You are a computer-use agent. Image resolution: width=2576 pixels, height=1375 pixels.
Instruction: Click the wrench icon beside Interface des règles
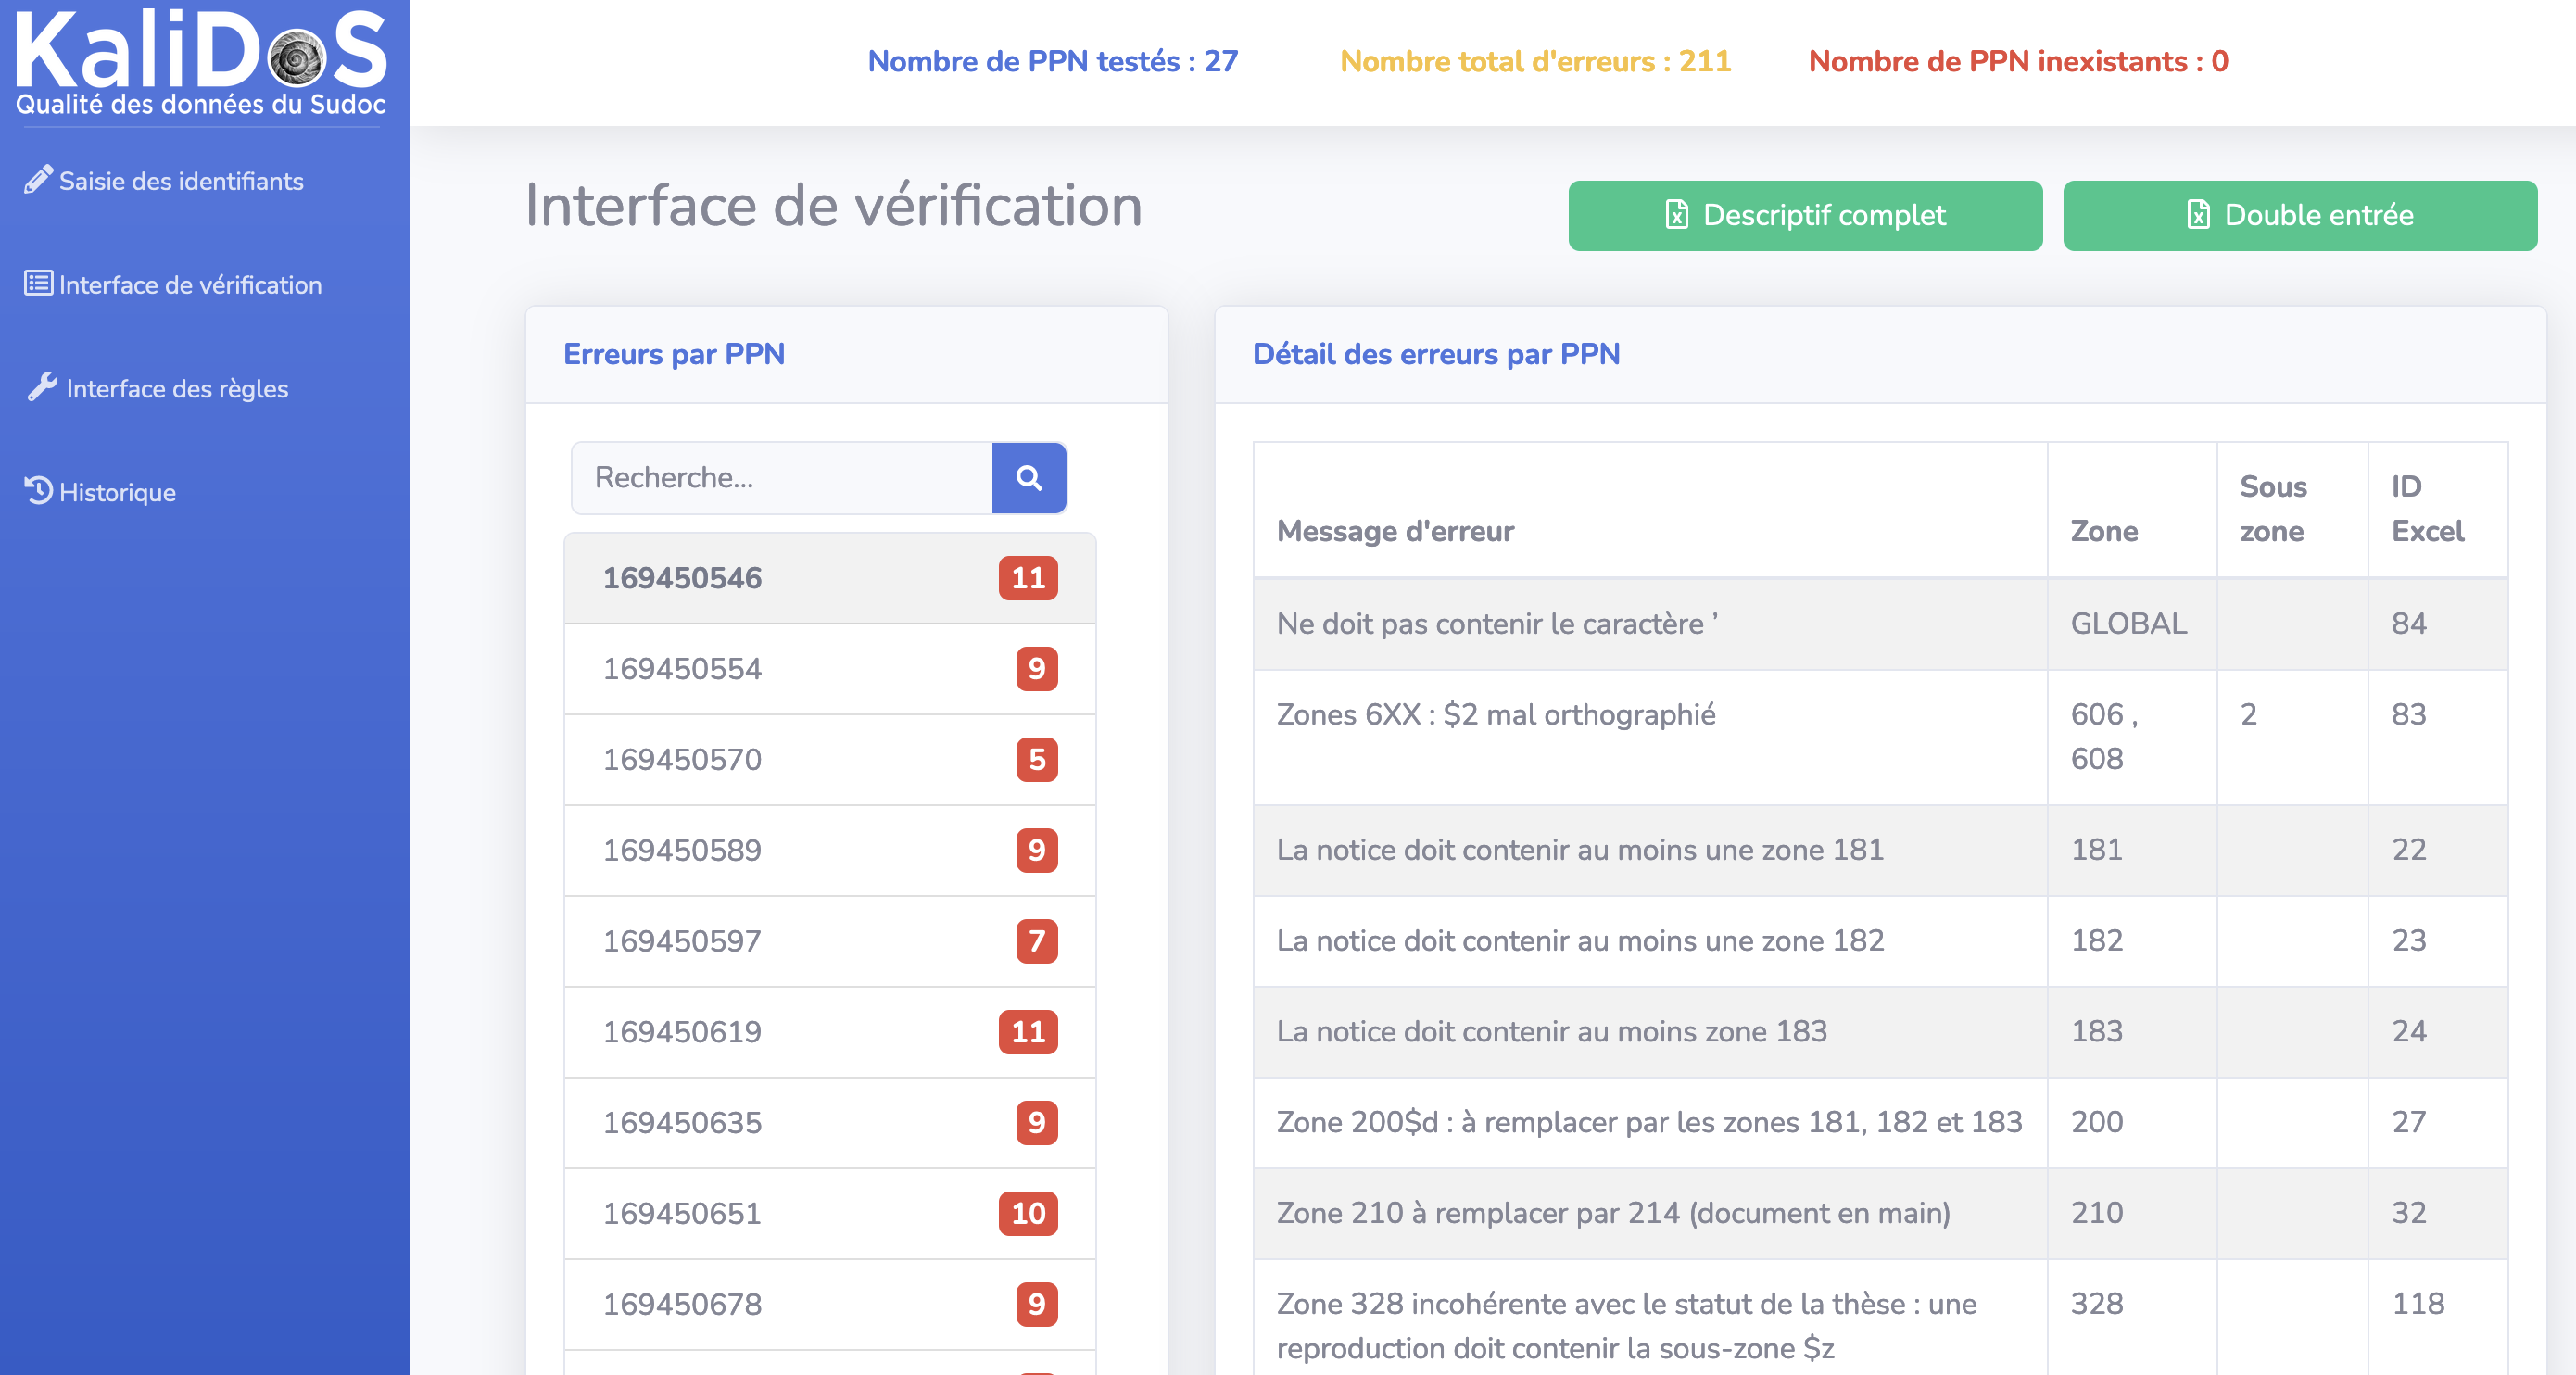42,387
